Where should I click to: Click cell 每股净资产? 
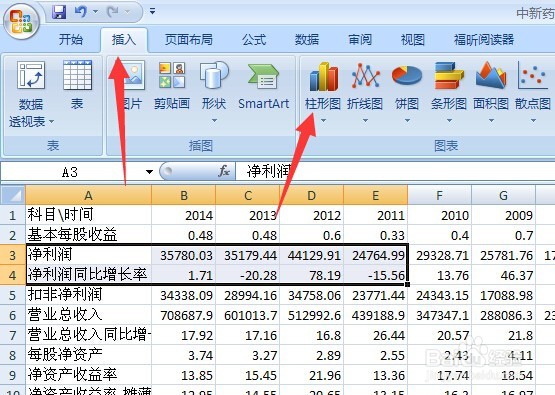(88, 355)
